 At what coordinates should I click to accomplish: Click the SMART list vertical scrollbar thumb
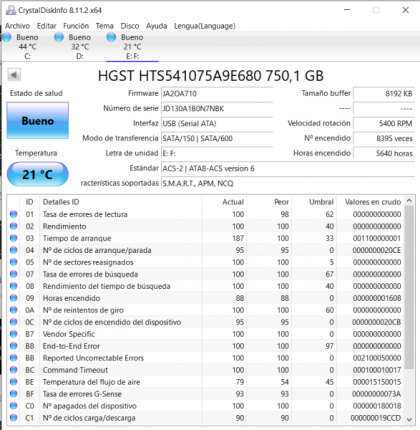coord(410,287)
